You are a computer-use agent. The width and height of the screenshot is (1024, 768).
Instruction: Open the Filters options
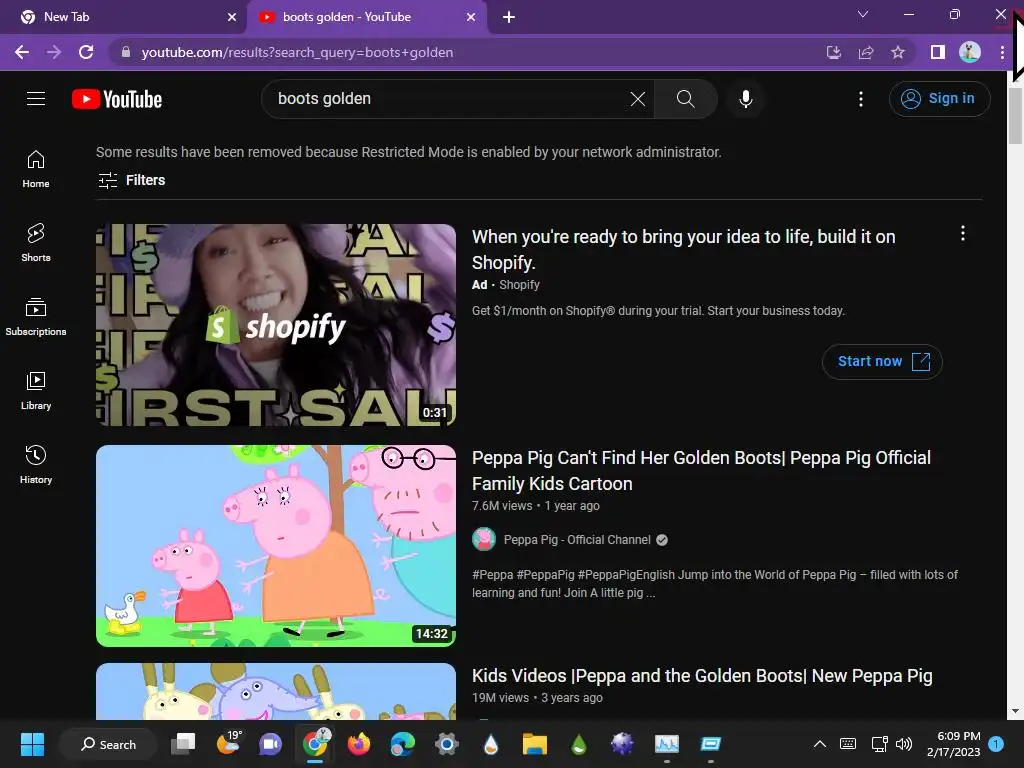point(131,180)
